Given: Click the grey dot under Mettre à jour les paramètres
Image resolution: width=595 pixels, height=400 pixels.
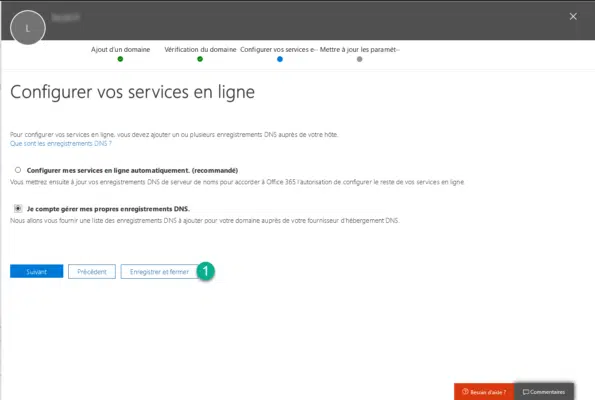Looking at the screenshot, I should (x=359, y=59).
